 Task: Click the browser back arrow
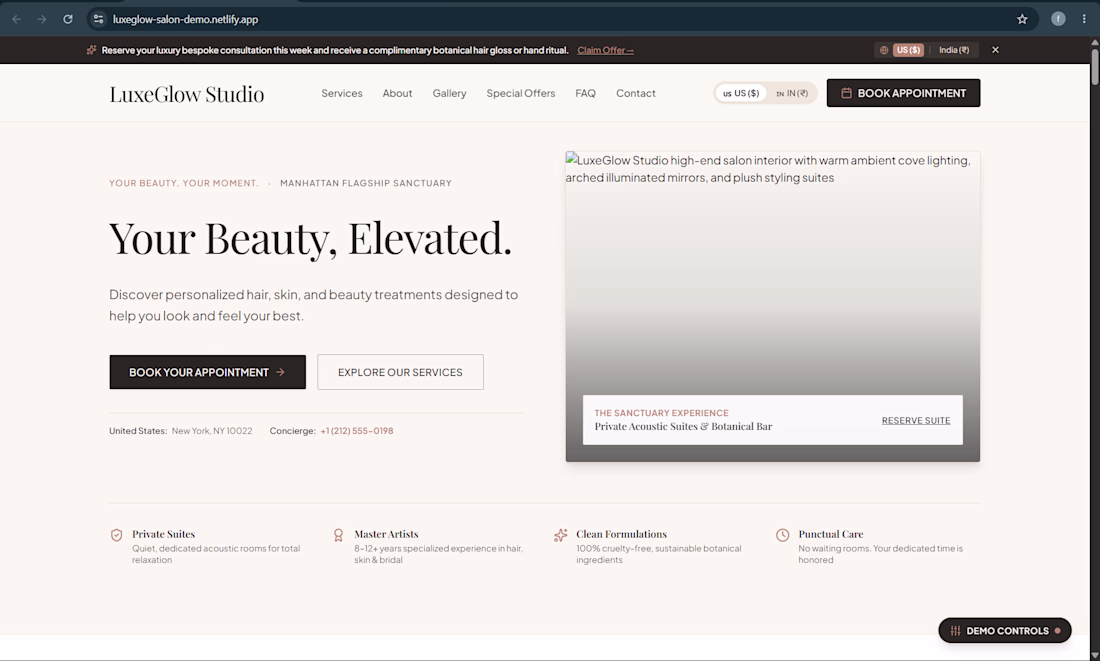(x=17, y=19)
